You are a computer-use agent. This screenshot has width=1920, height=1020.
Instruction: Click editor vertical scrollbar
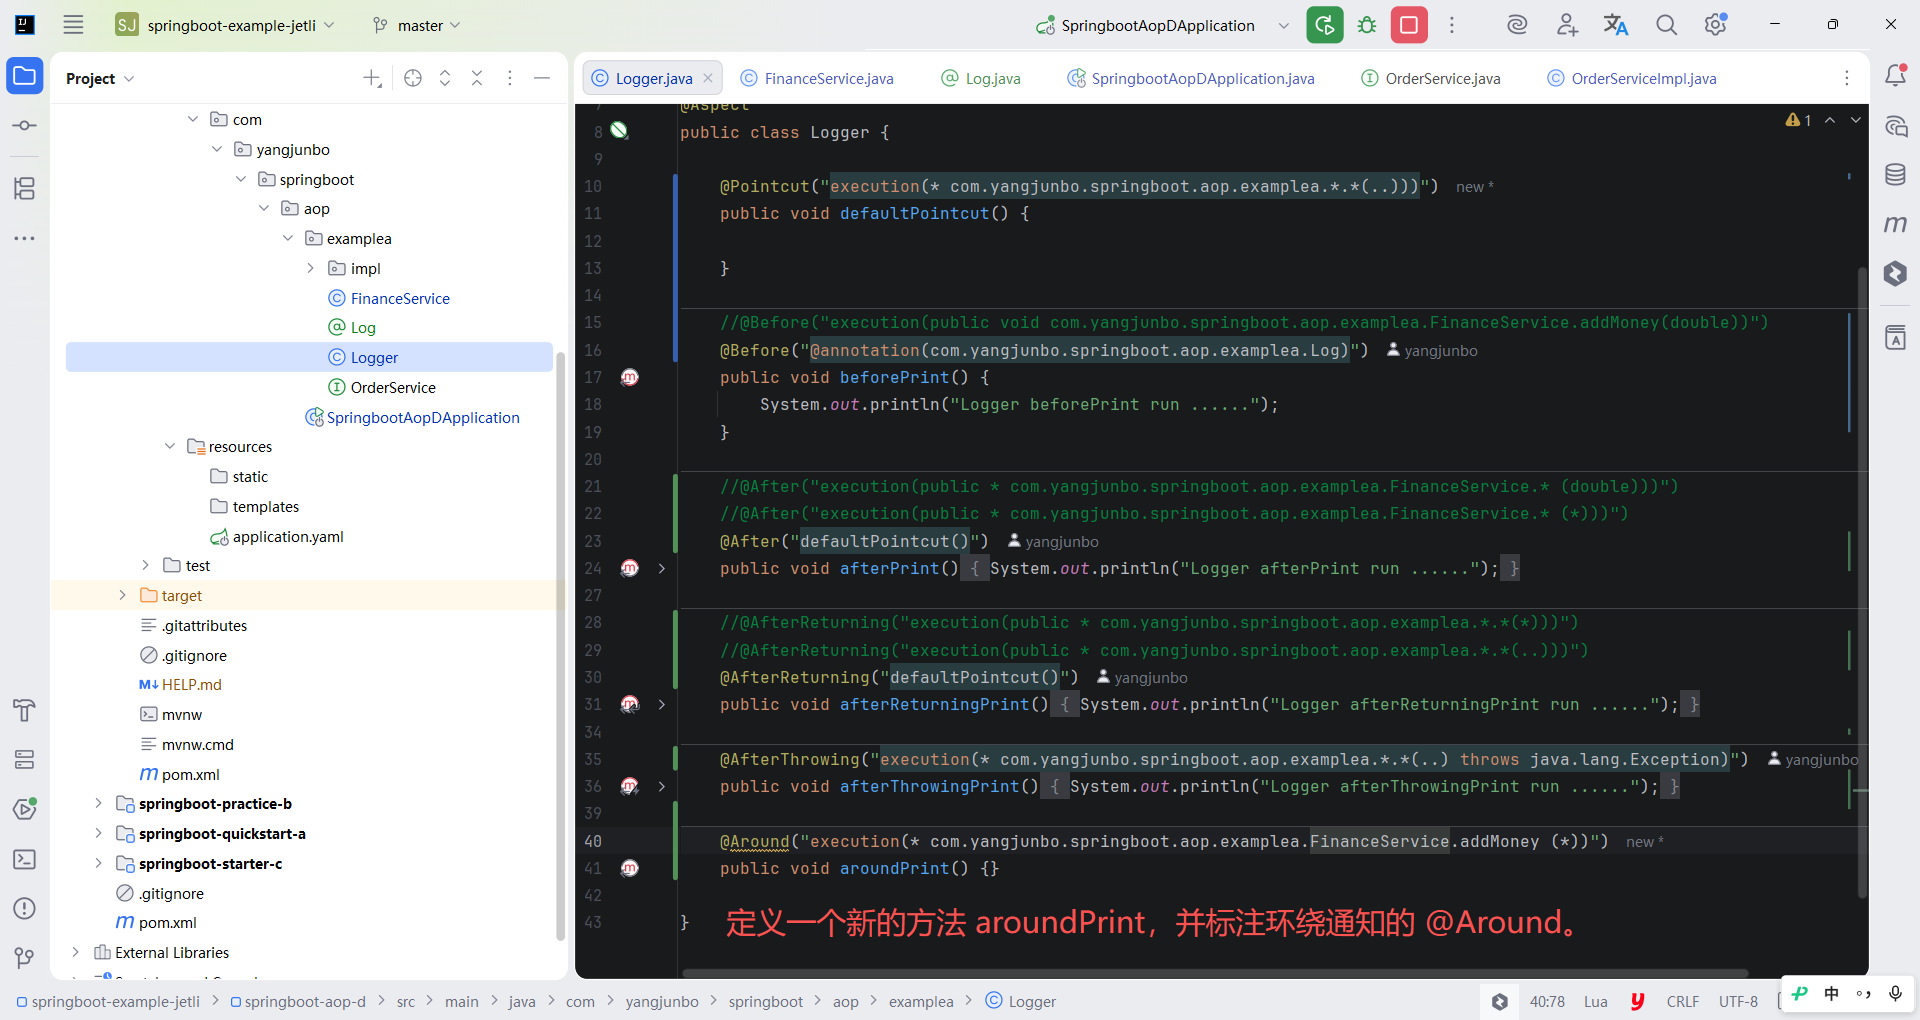(x=1862, y=583)
